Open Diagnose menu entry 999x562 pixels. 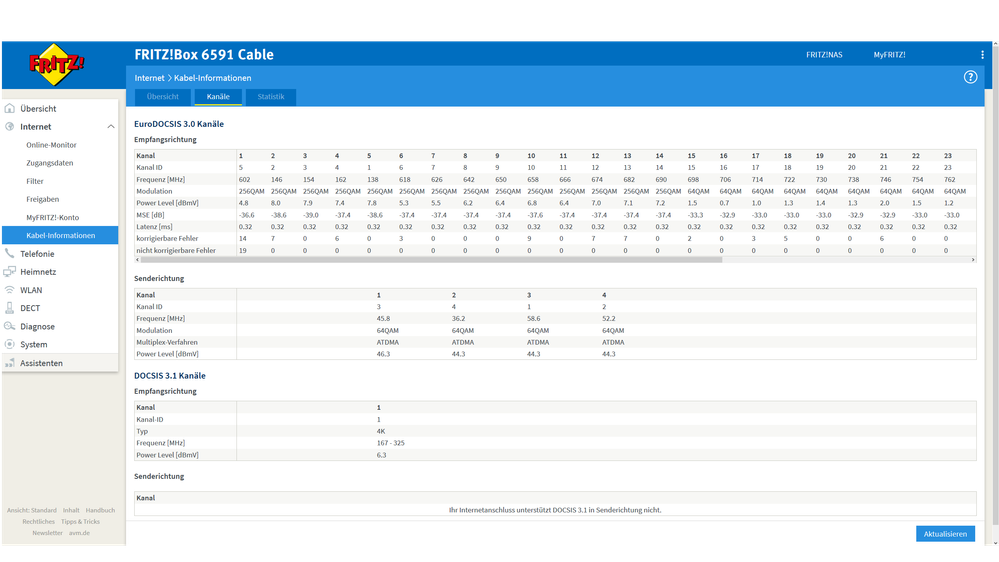pos(37,326)
